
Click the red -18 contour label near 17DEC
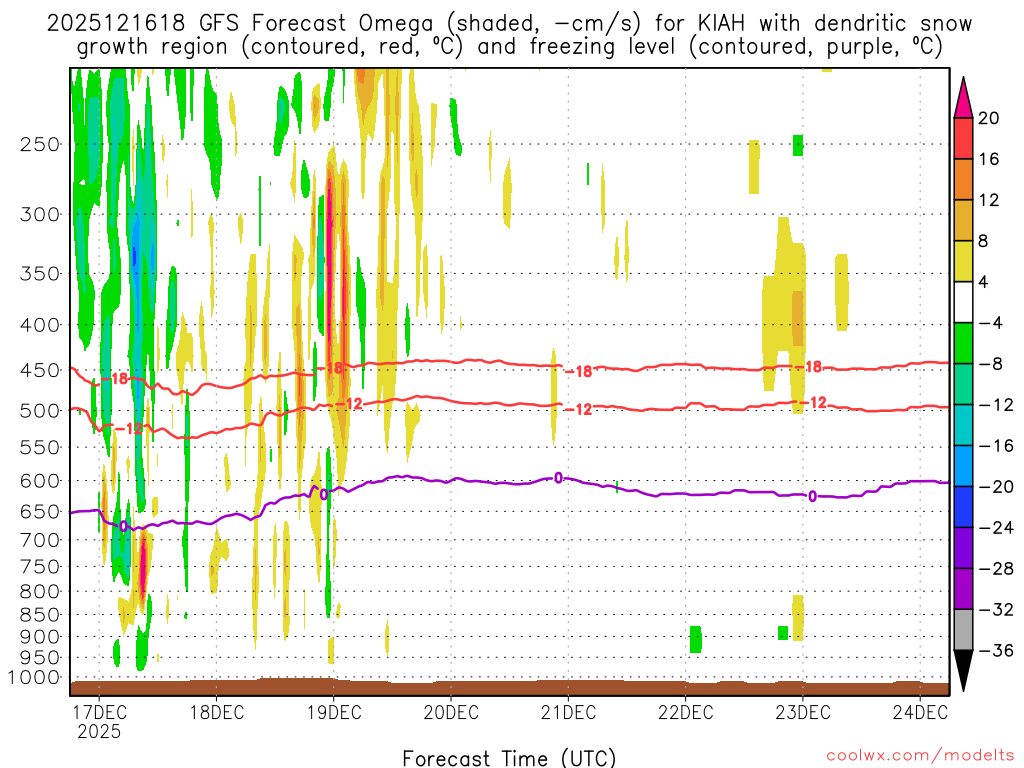pyautogui.click(x=114, y=378)
